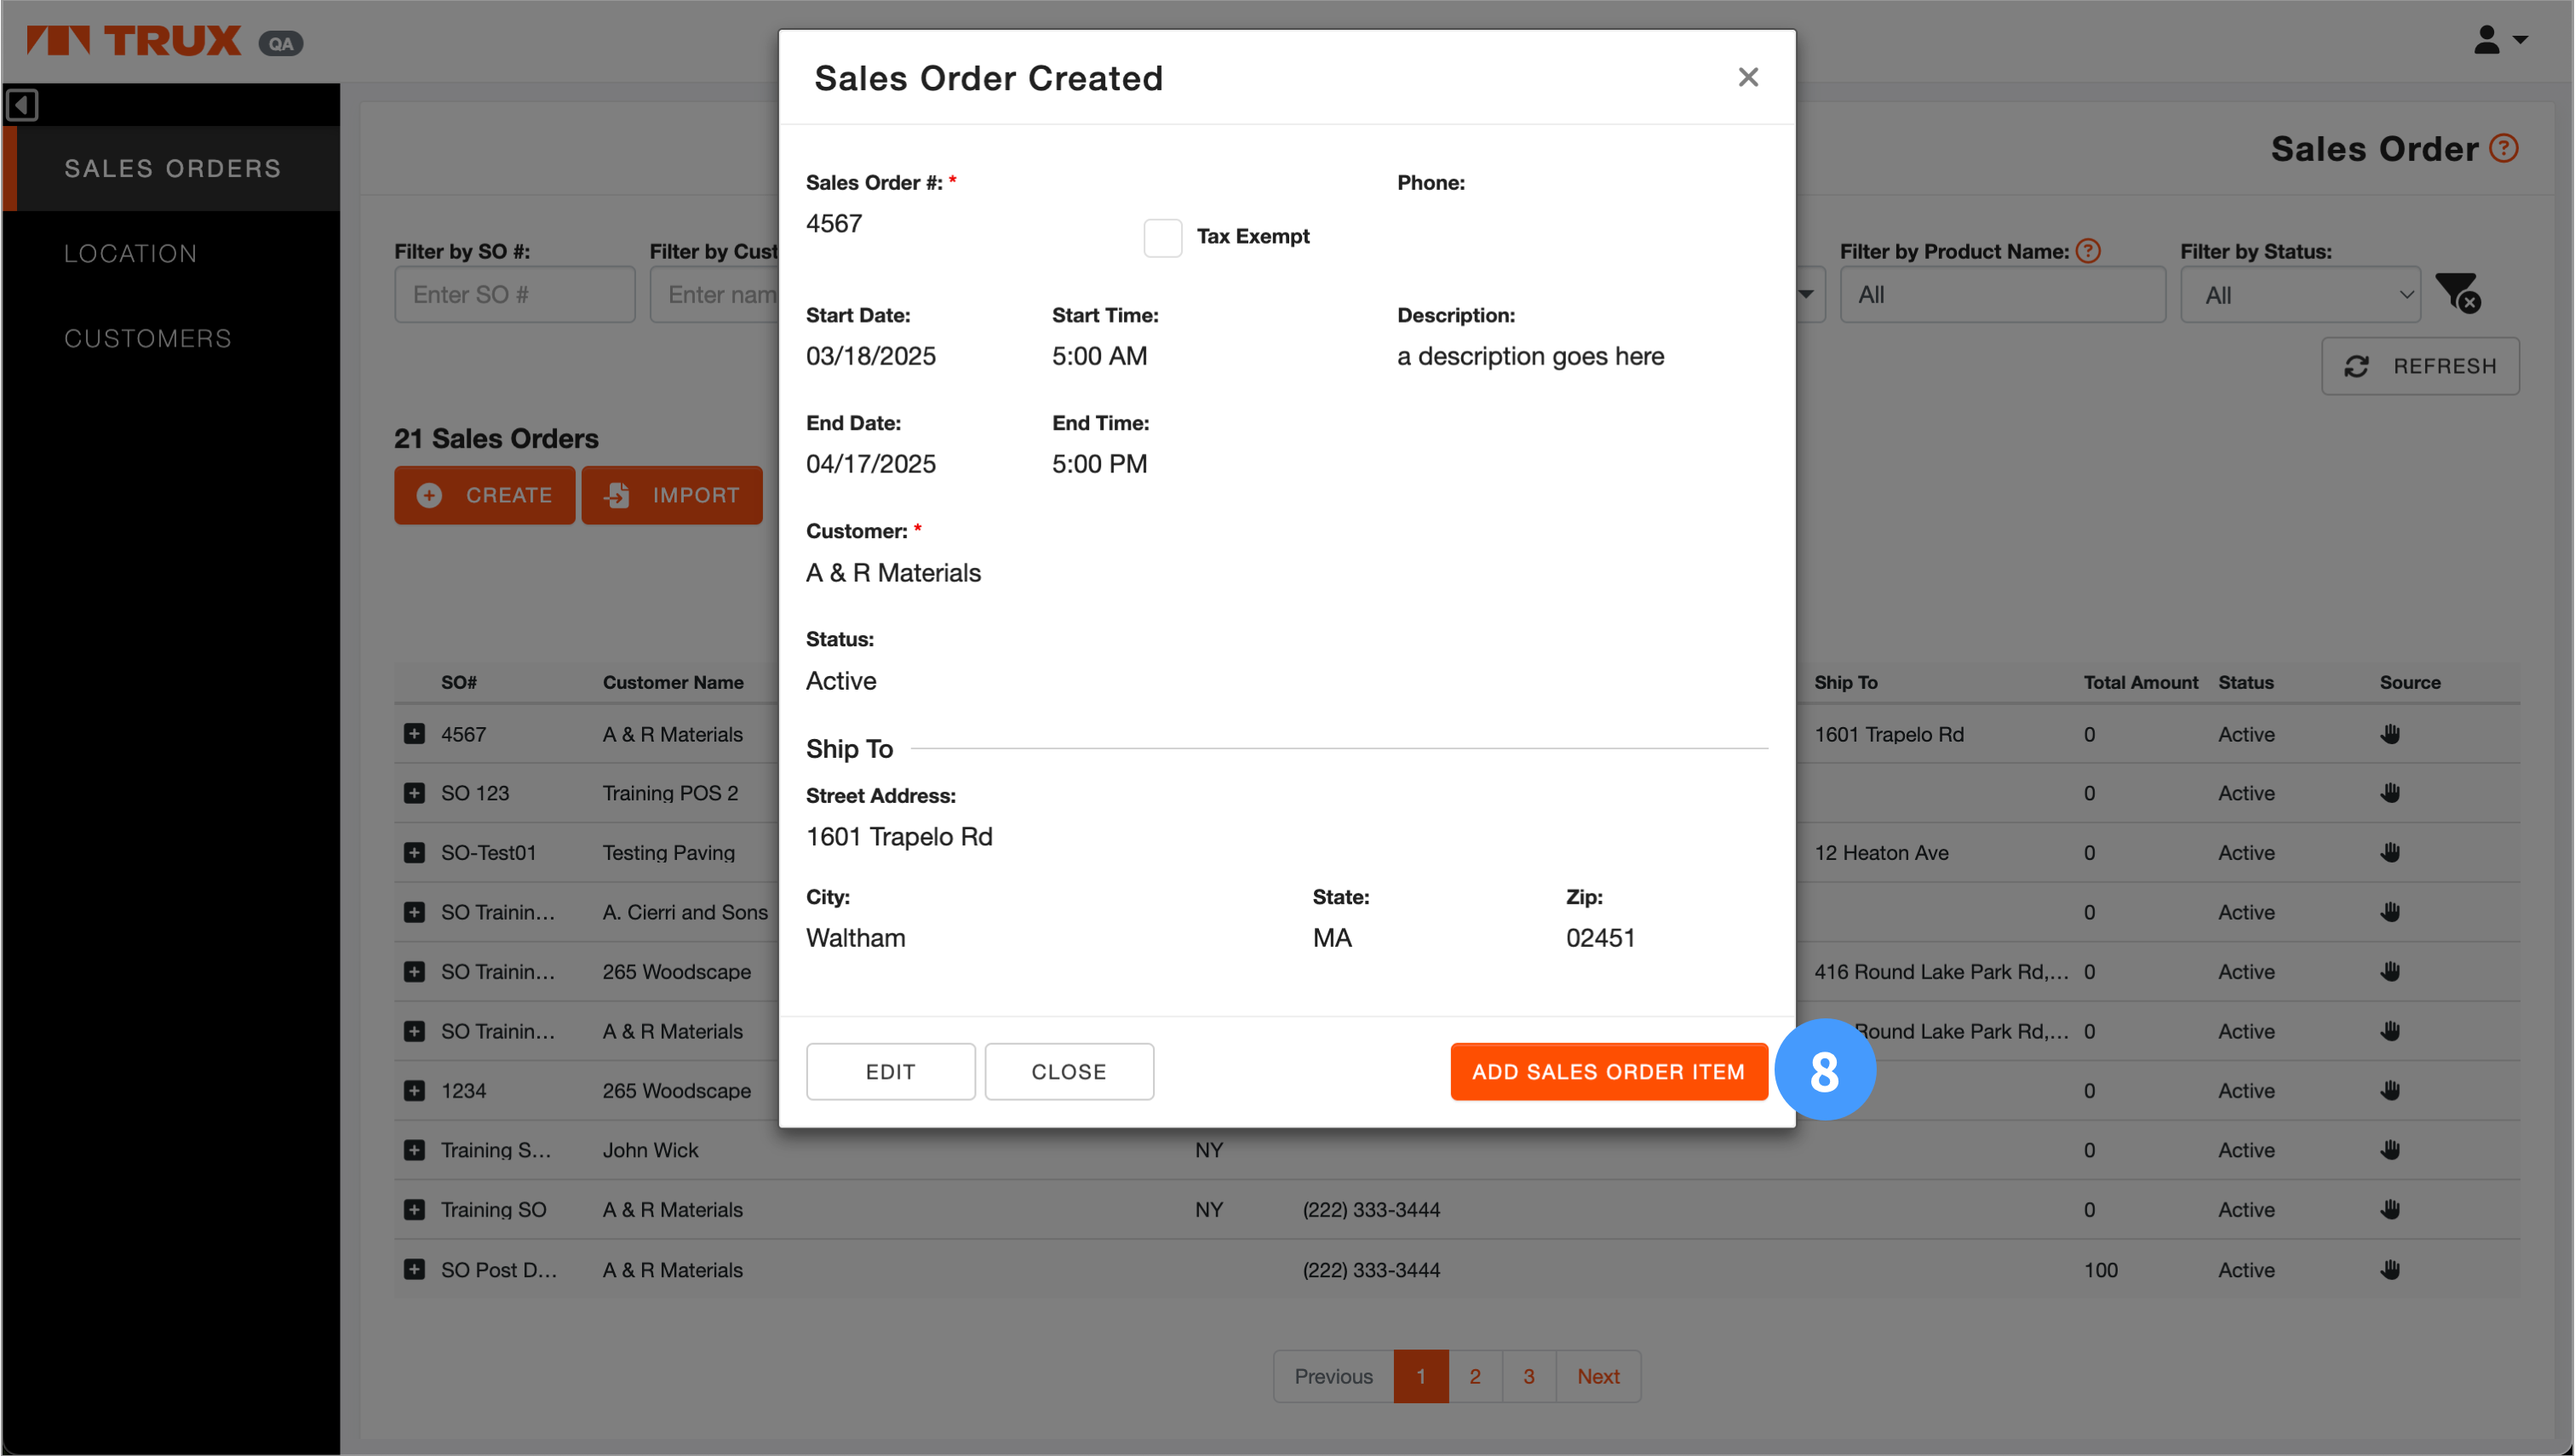Viewport: 2575px width, 1456px height.
Task: Click the Import button
Action: pyautogui.click(x=672, y=495)
